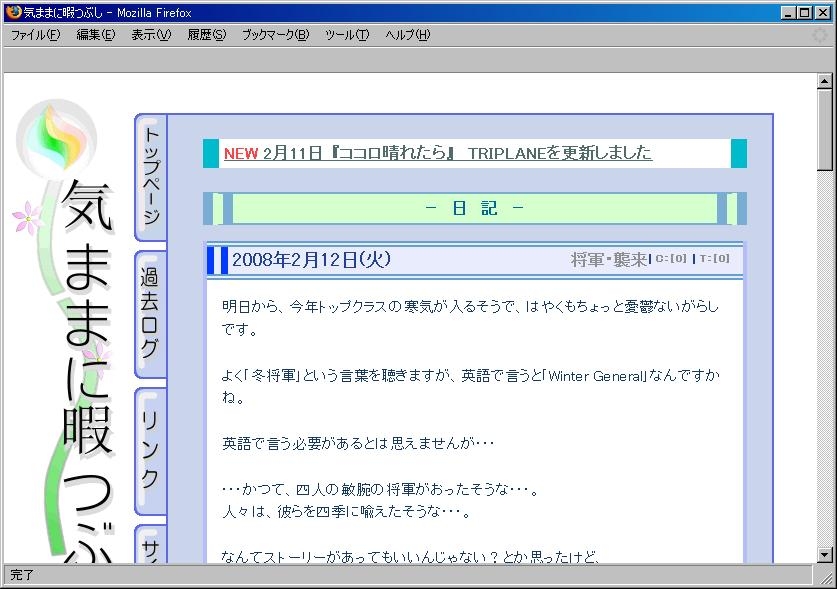Image resolution: width=837 pixels, height=589 pixels.
Task: Click the colorful flame orb site logo
Action: [x=57, y=139]
